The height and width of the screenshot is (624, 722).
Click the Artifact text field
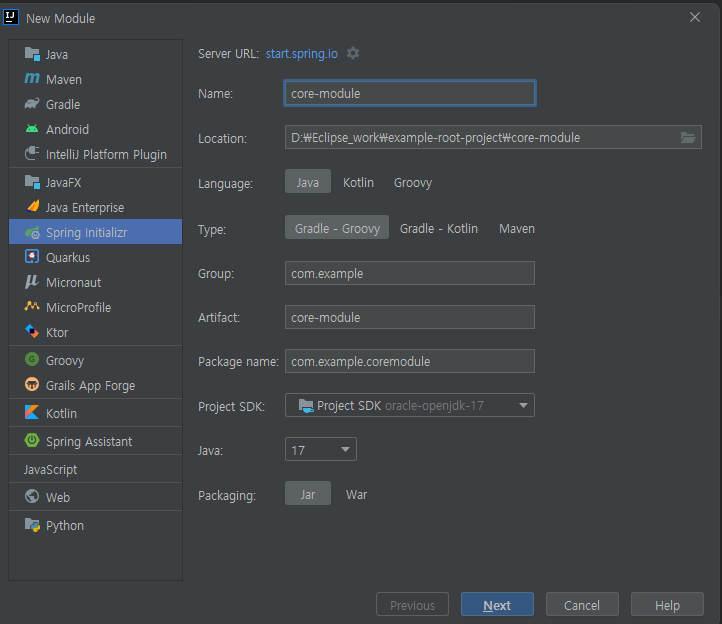409,317
